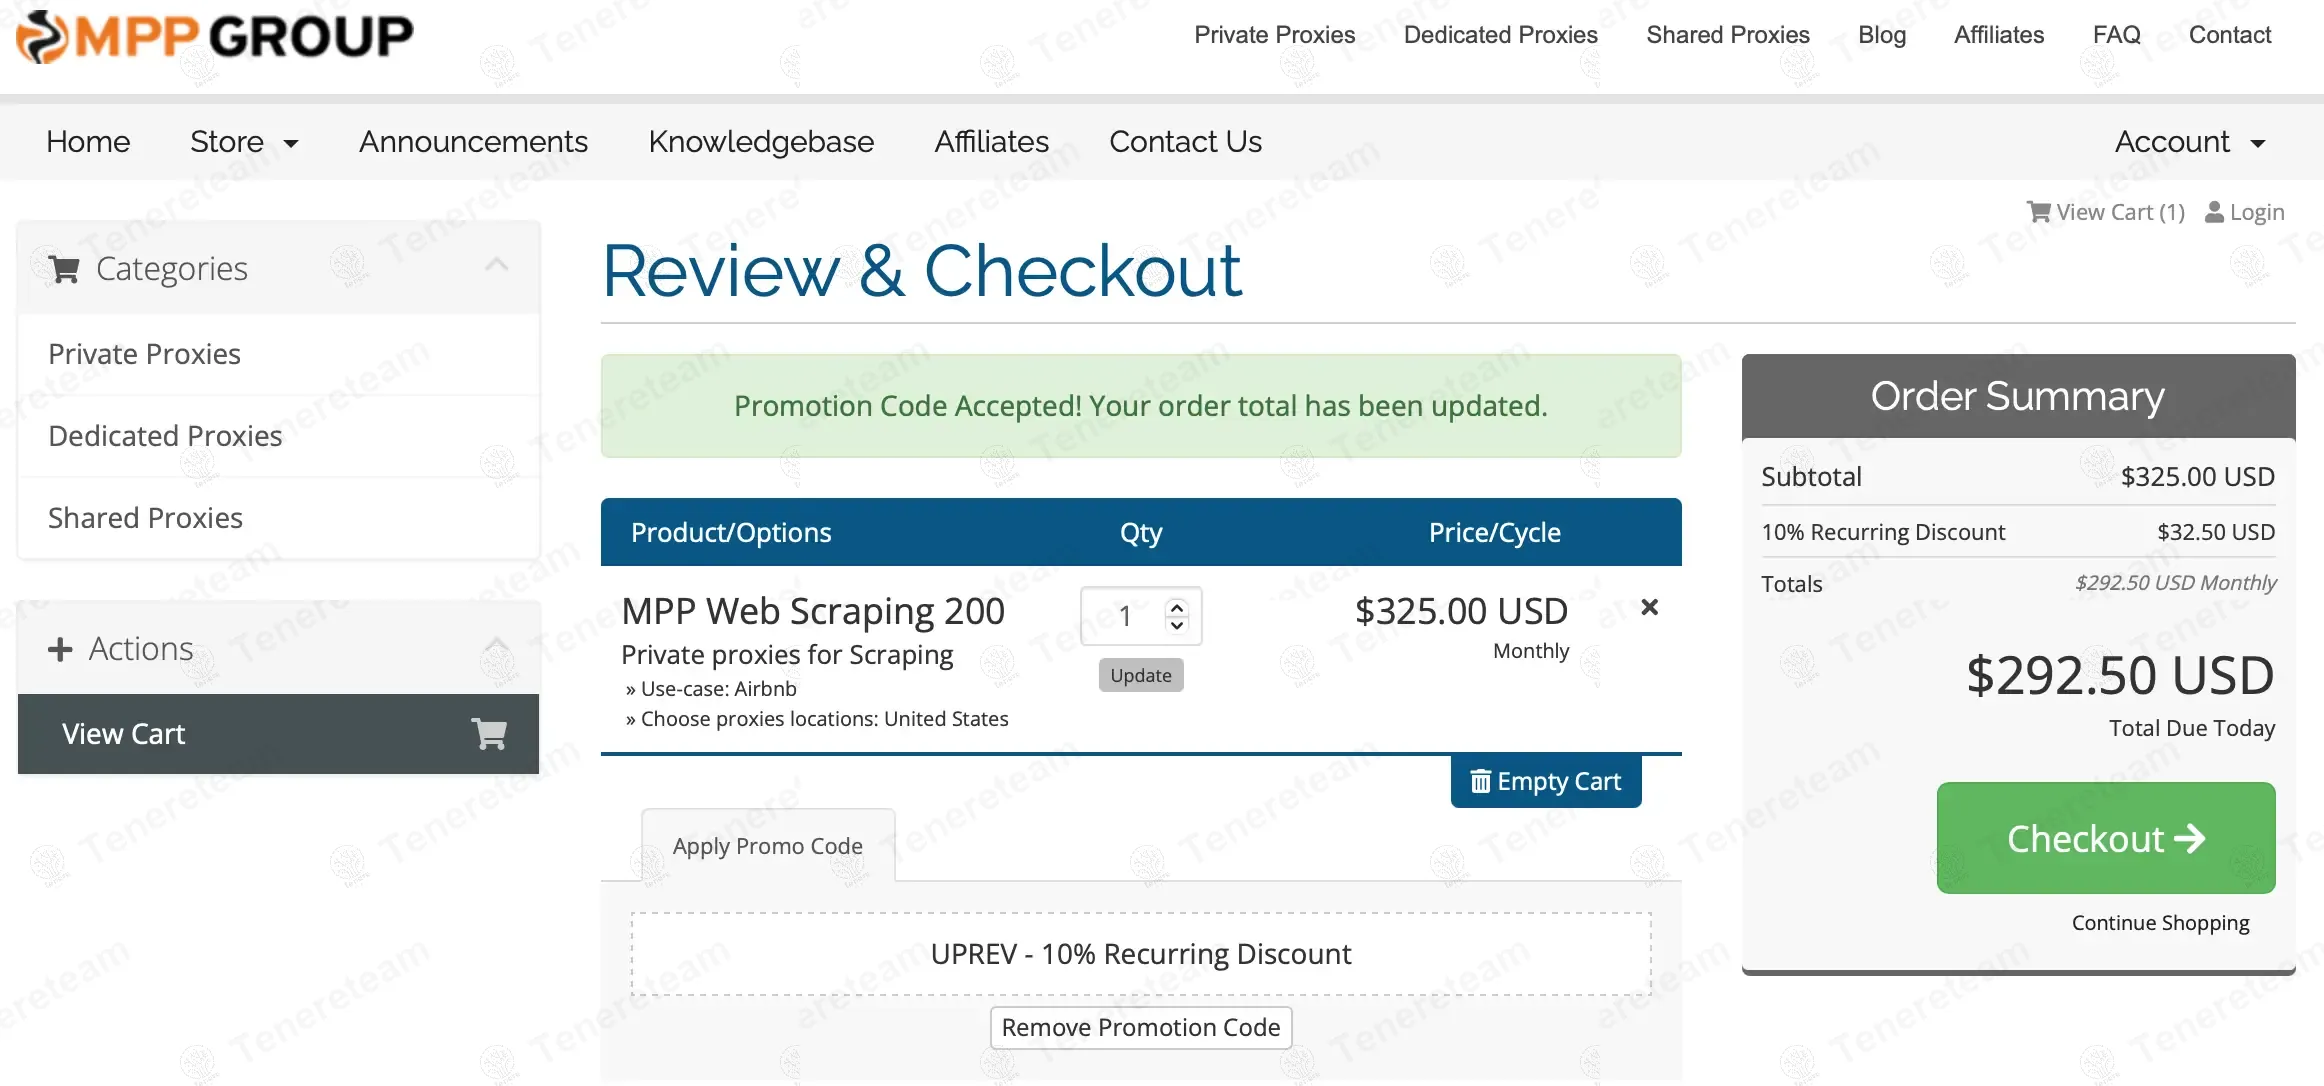The image size is (2324, 1086).
Task: Decrease quantity using the stepper down arrow
Action: pyautogui.click(x=1177, y=625)
